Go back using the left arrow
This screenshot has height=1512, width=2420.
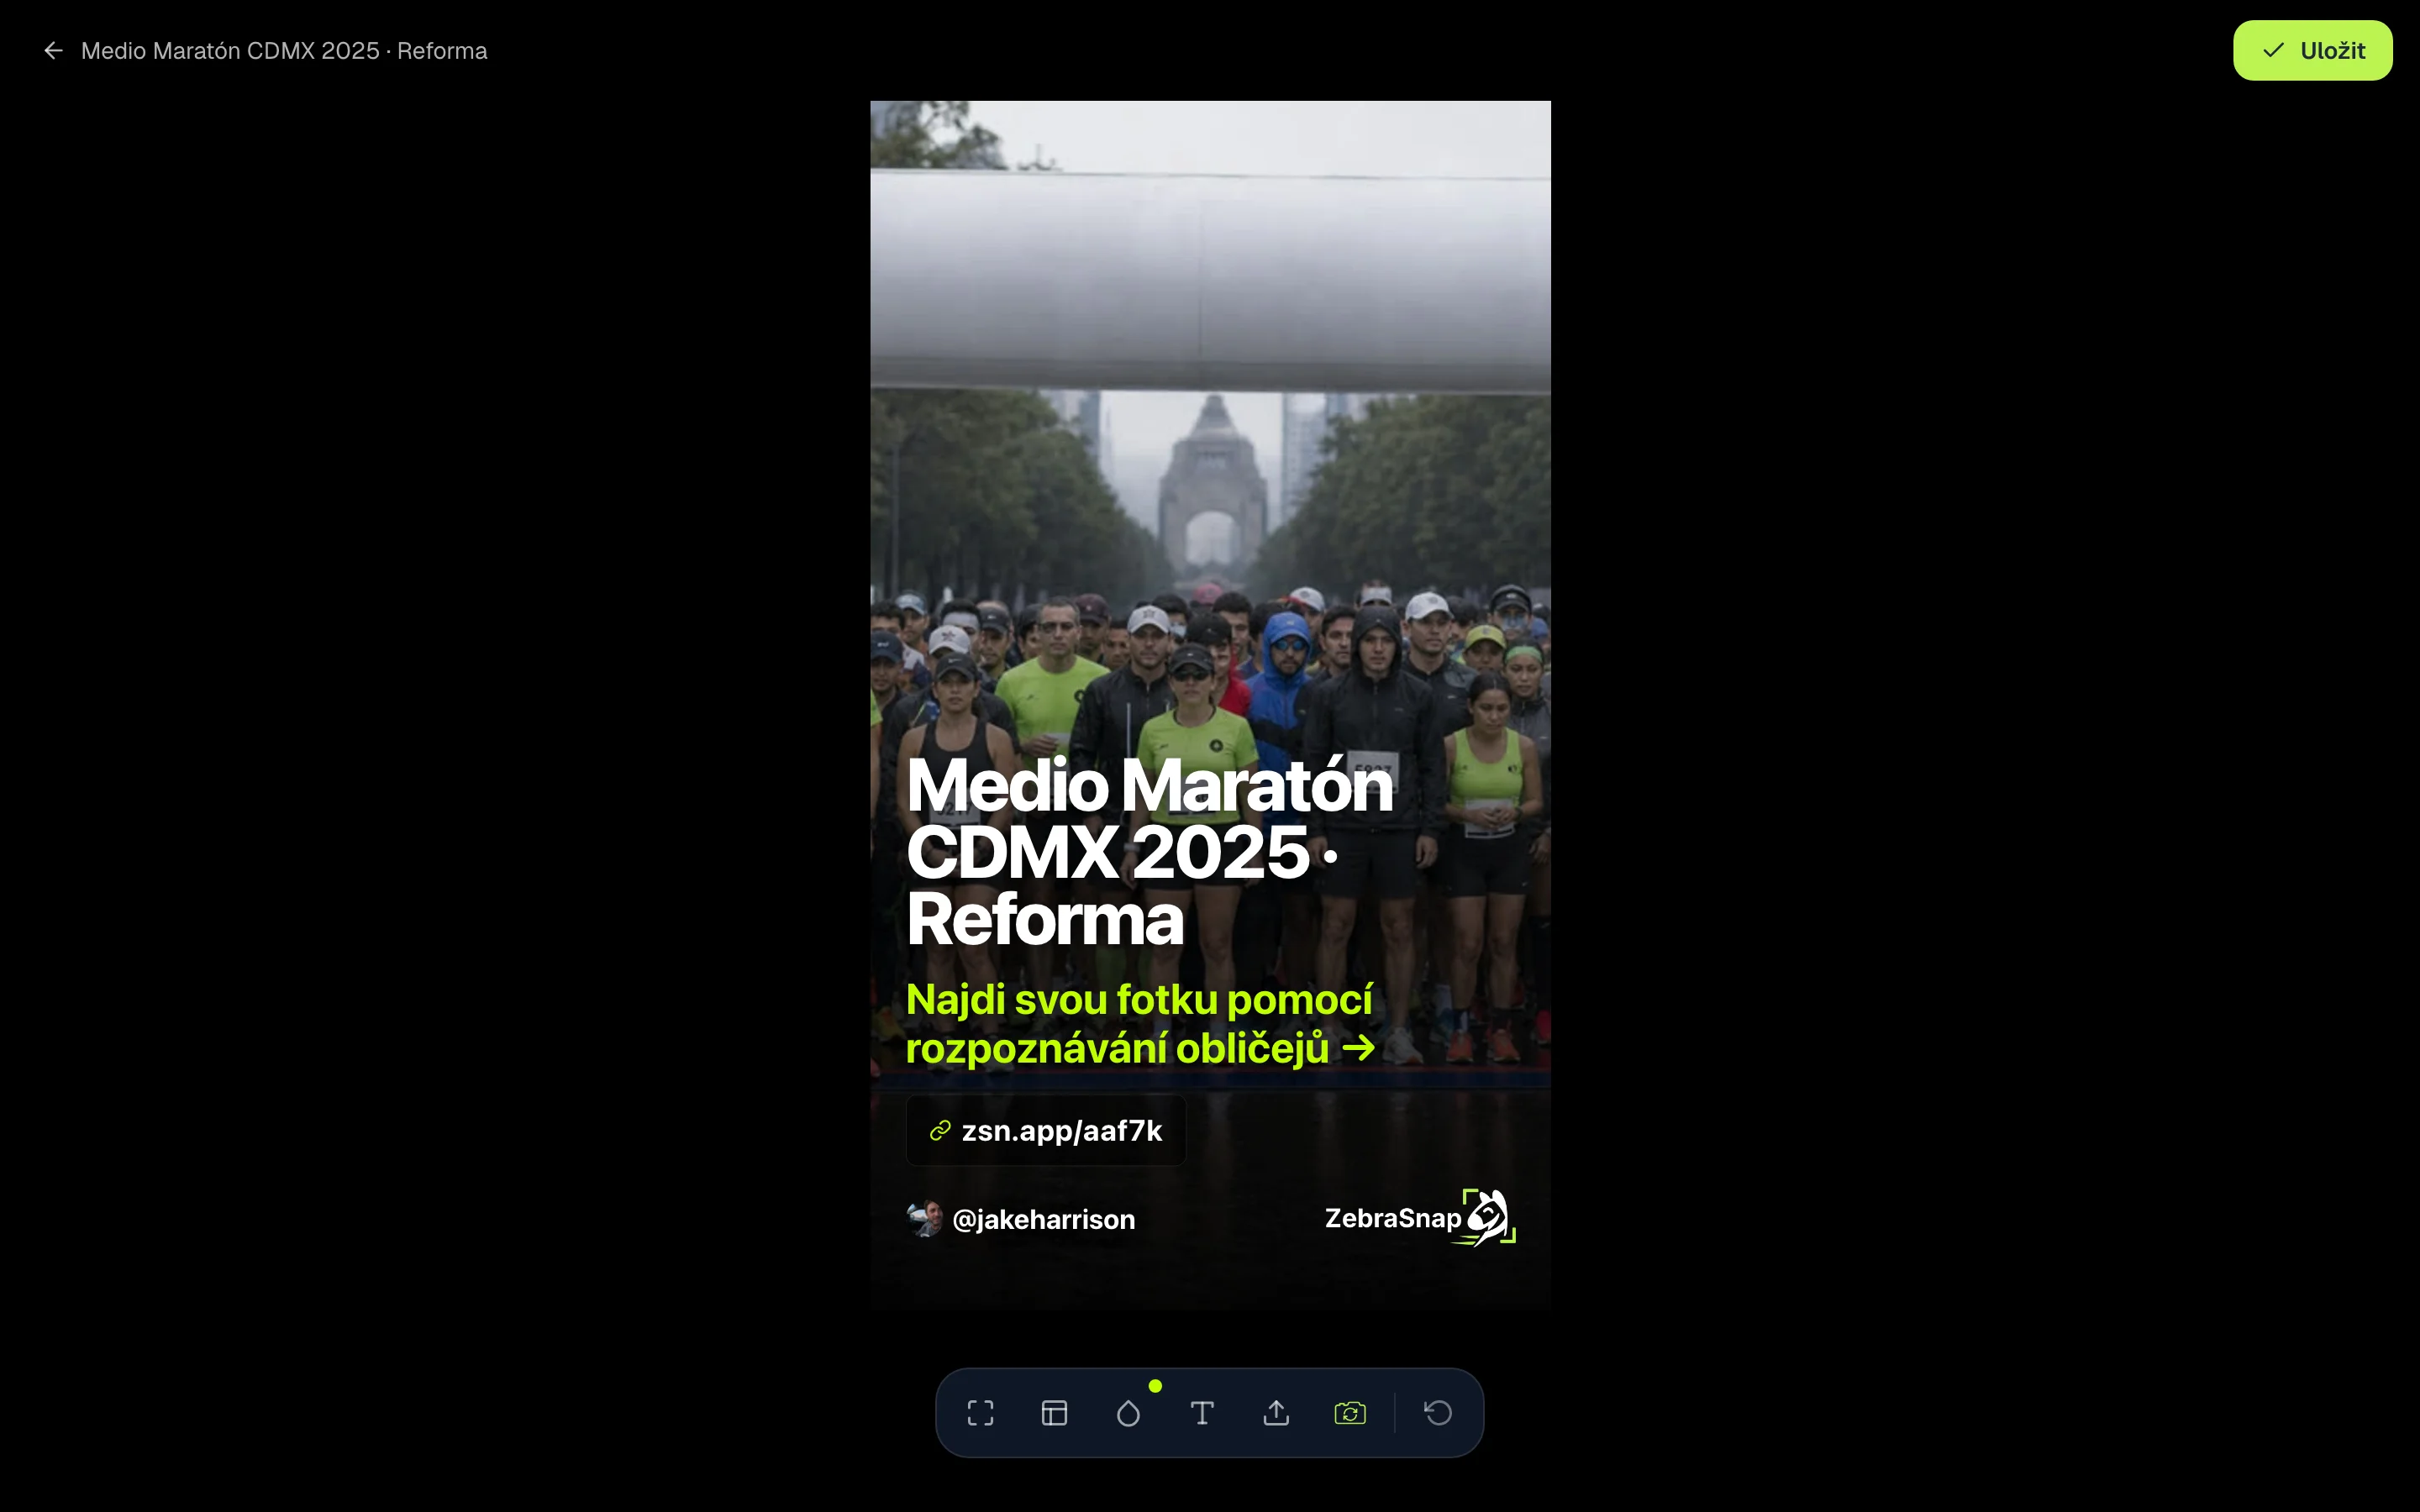(x=54, y=50)
